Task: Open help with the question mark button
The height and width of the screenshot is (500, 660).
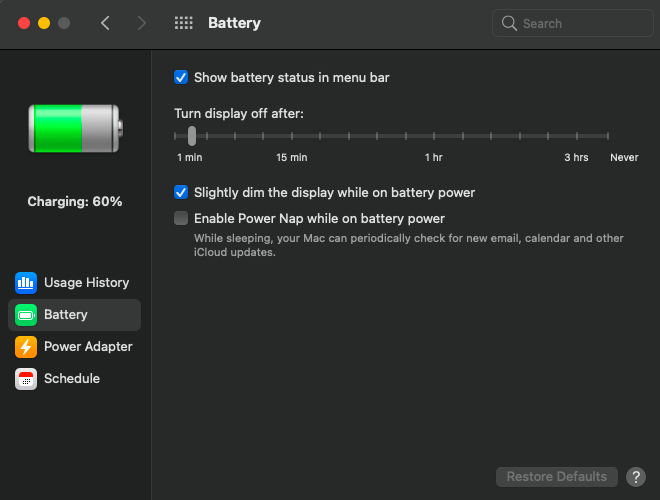Action: click(x=636, y=477)
